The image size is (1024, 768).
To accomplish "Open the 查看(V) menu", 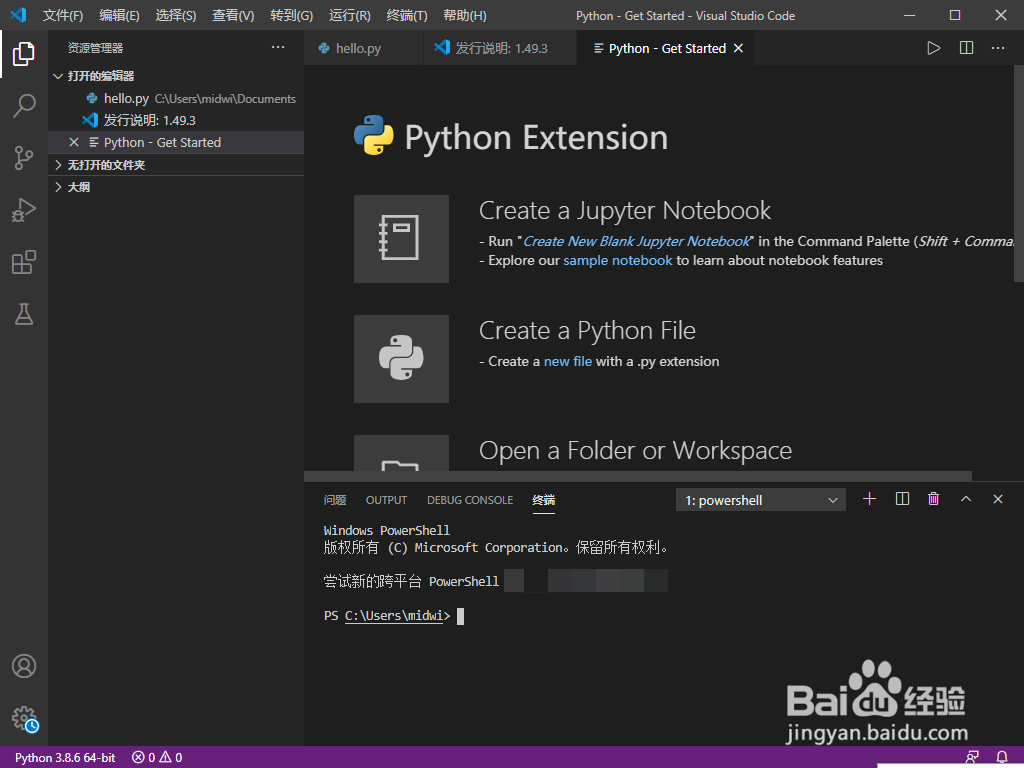I will tap(233, 15).
